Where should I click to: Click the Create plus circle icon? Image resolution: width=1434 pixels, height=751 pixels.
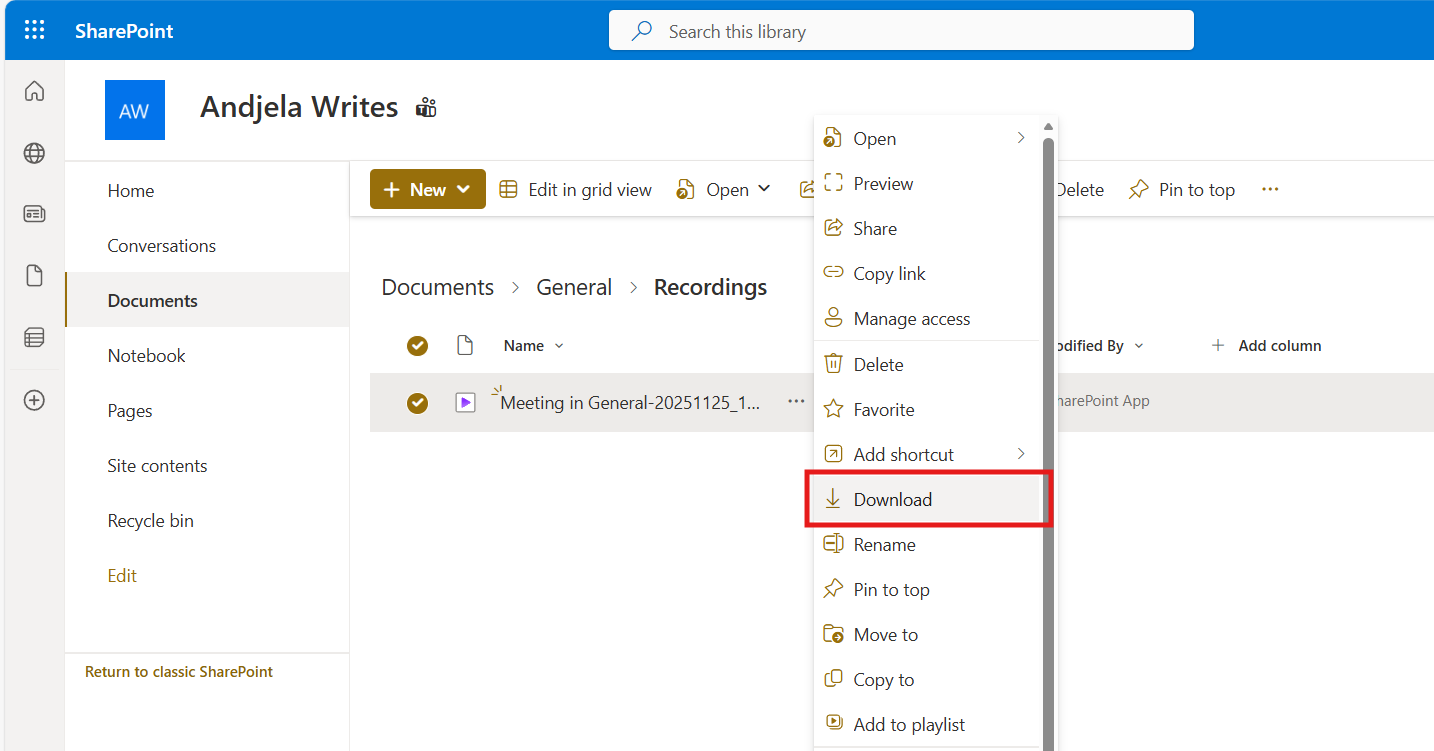click(34, 400)
